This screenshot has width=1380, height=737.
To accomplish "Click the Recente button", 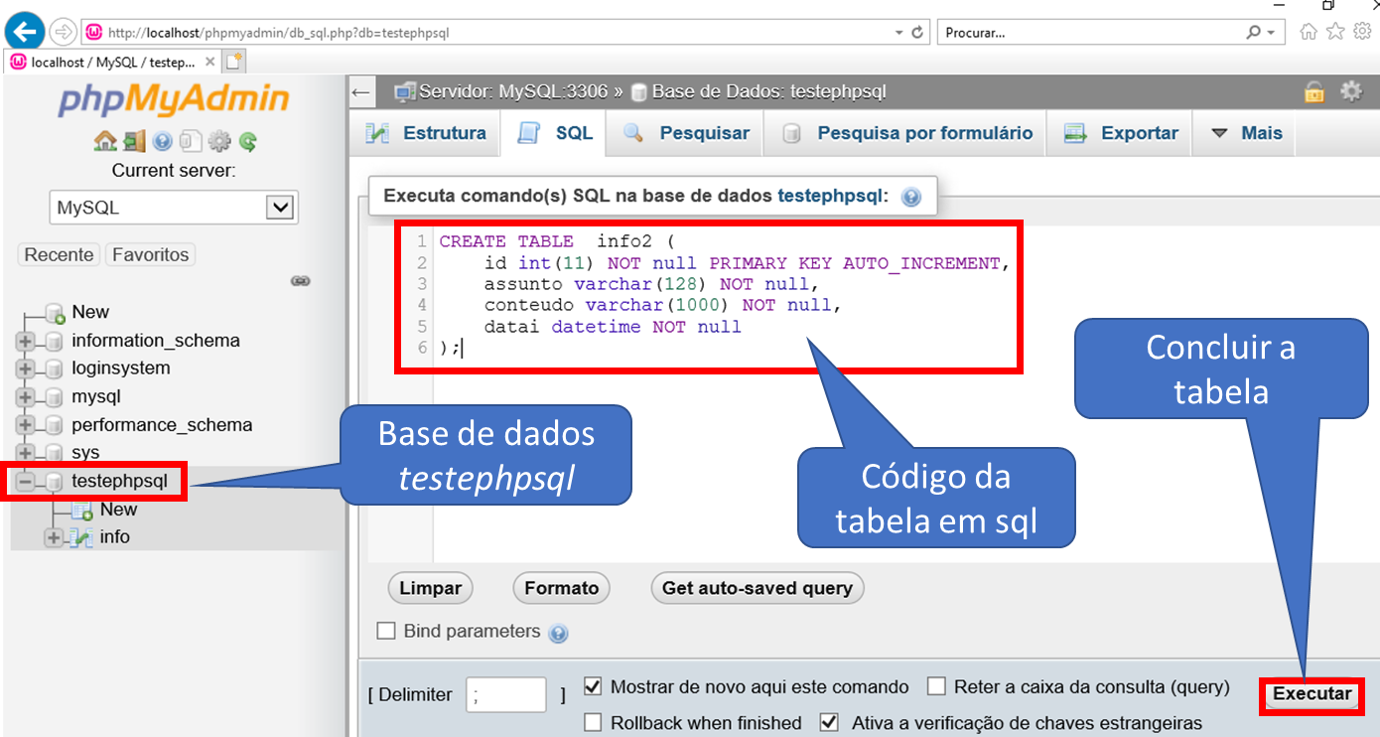I will point(59,255).
